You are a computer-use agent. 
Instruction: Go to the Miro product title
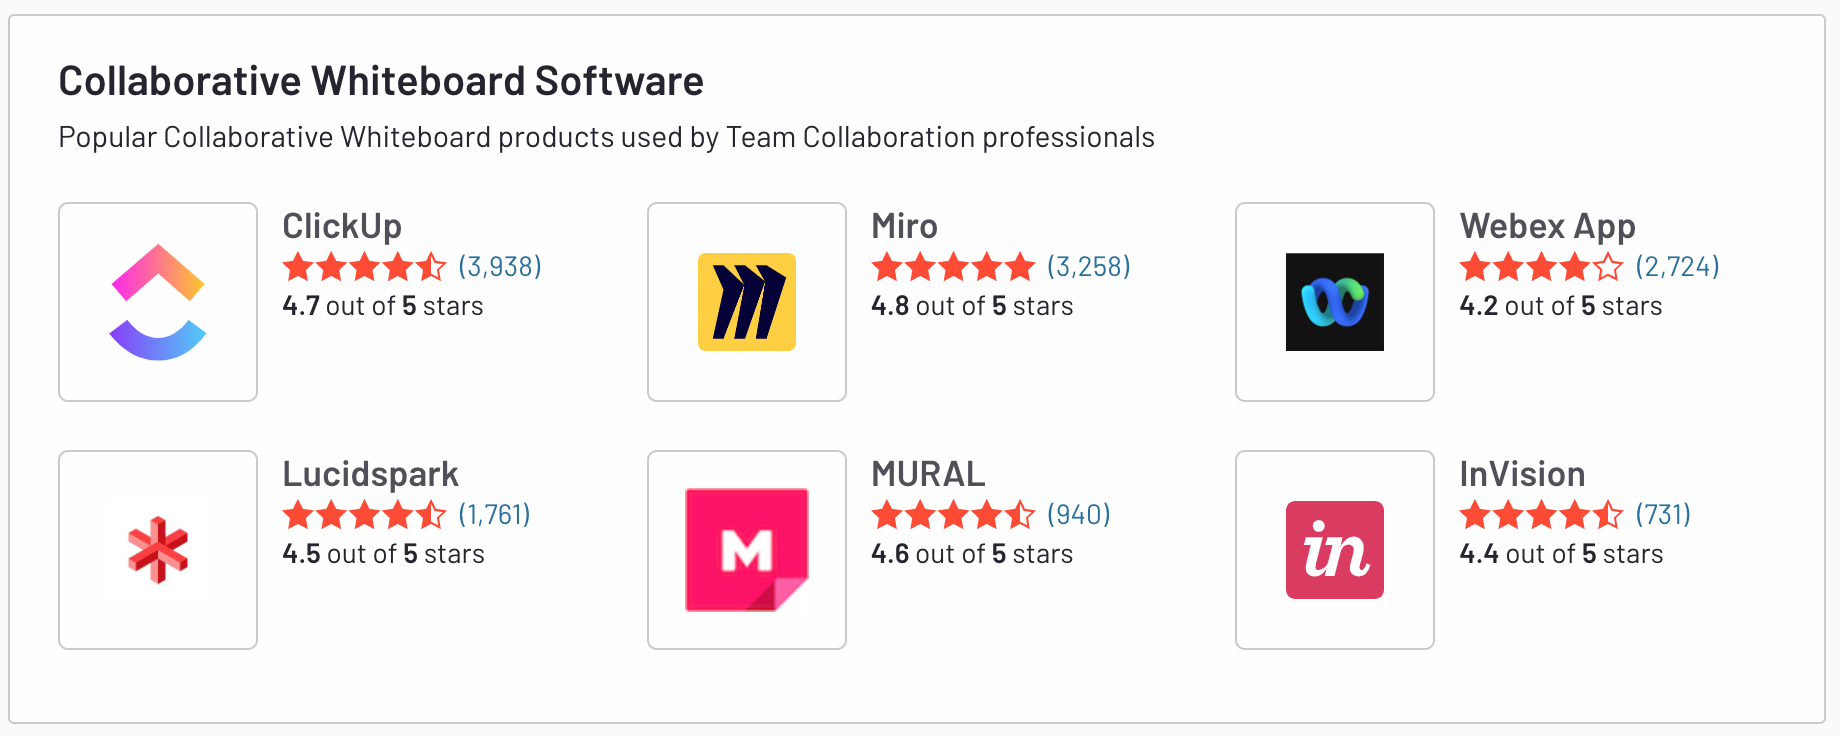[x=904, y=226]
